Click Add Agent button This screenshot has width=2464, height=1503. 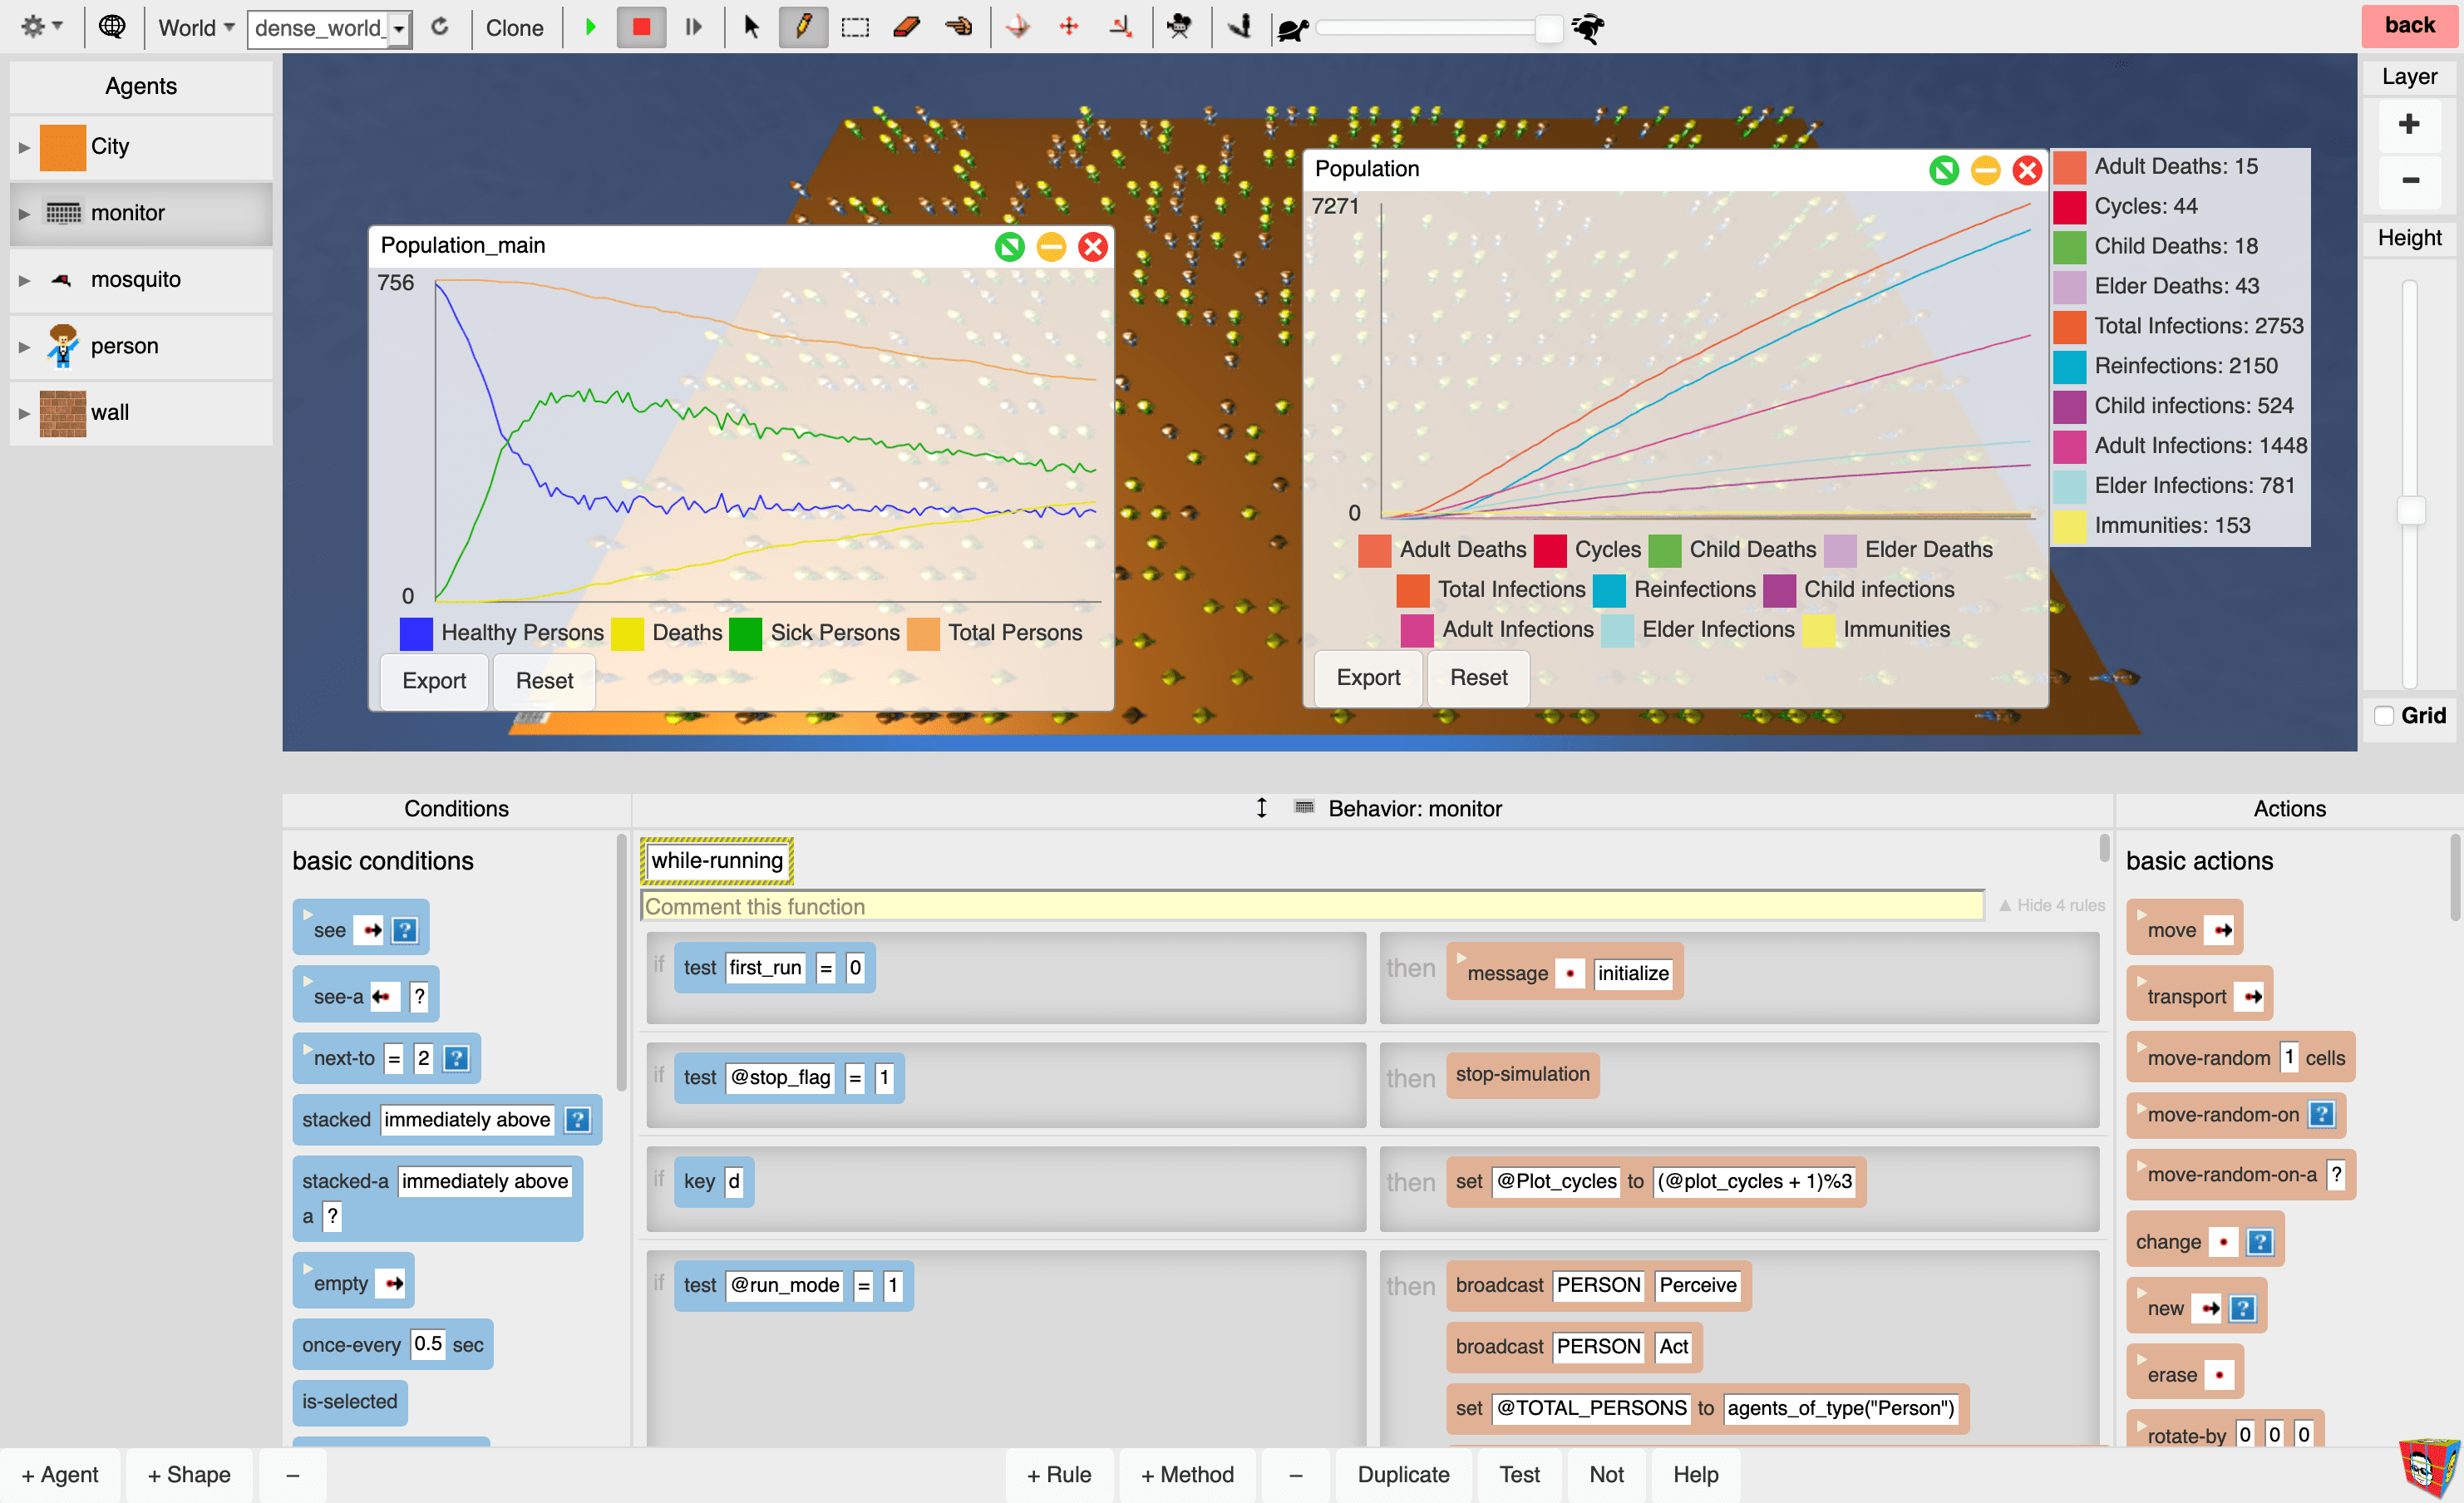(62, 1475)
